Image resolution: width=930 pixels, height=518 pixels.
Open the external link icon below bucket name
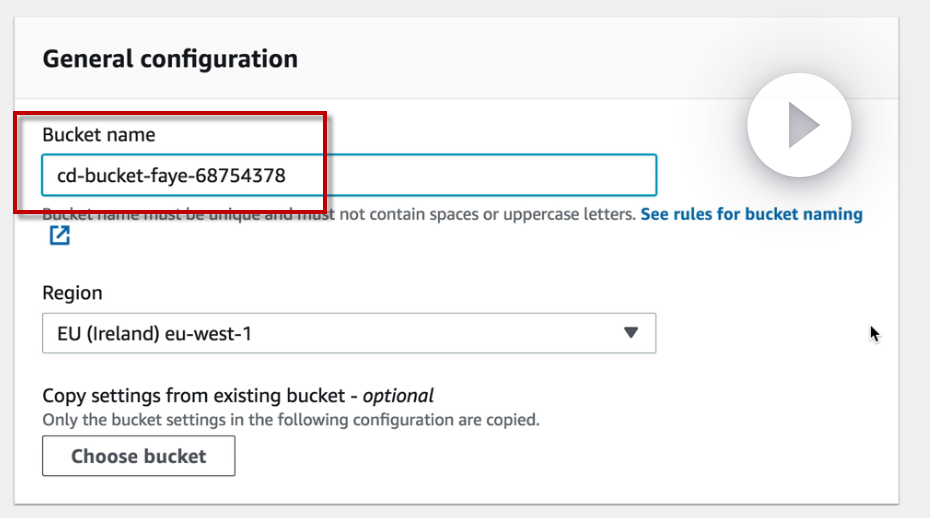(x=59, y=236)
